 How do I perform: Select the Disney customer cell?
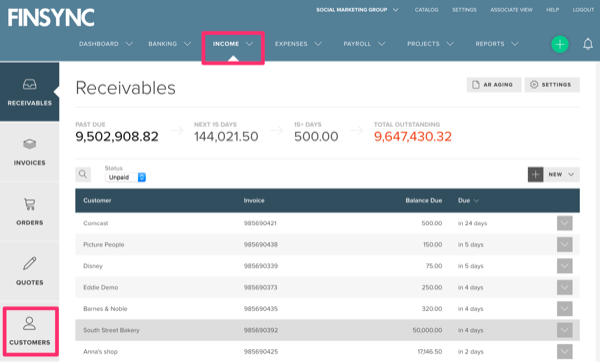[93, 266]
